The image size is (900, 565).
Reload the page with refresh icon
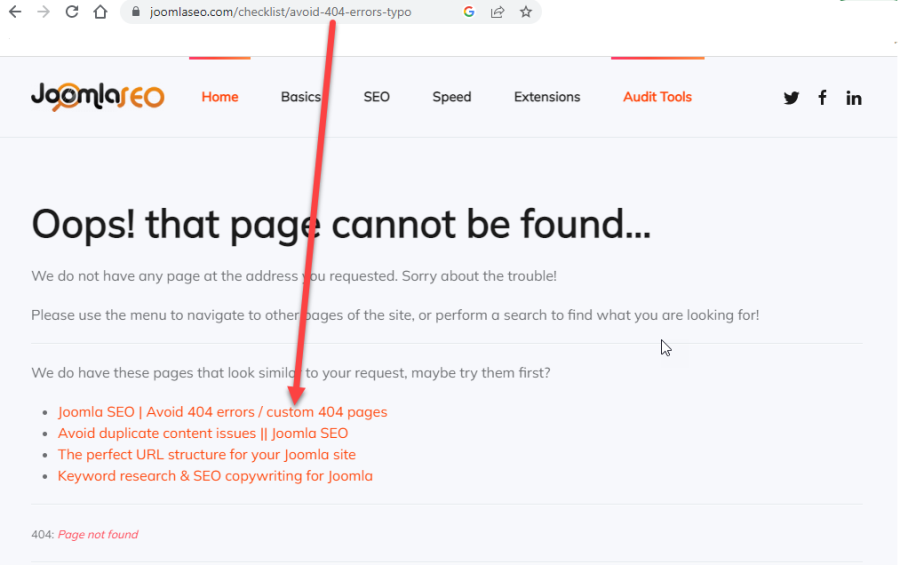[x=72, y=11]
